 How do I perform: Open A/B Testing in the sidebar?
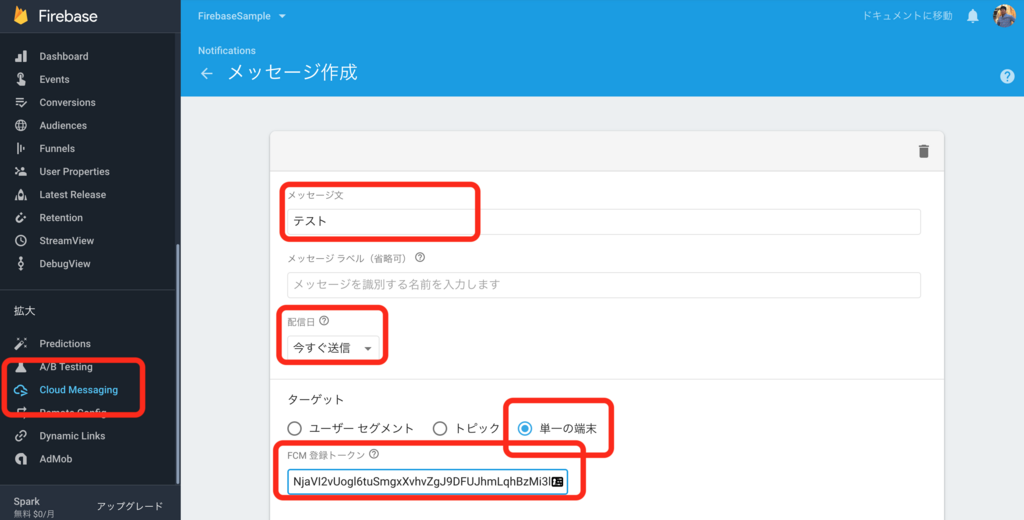(66, 366)
